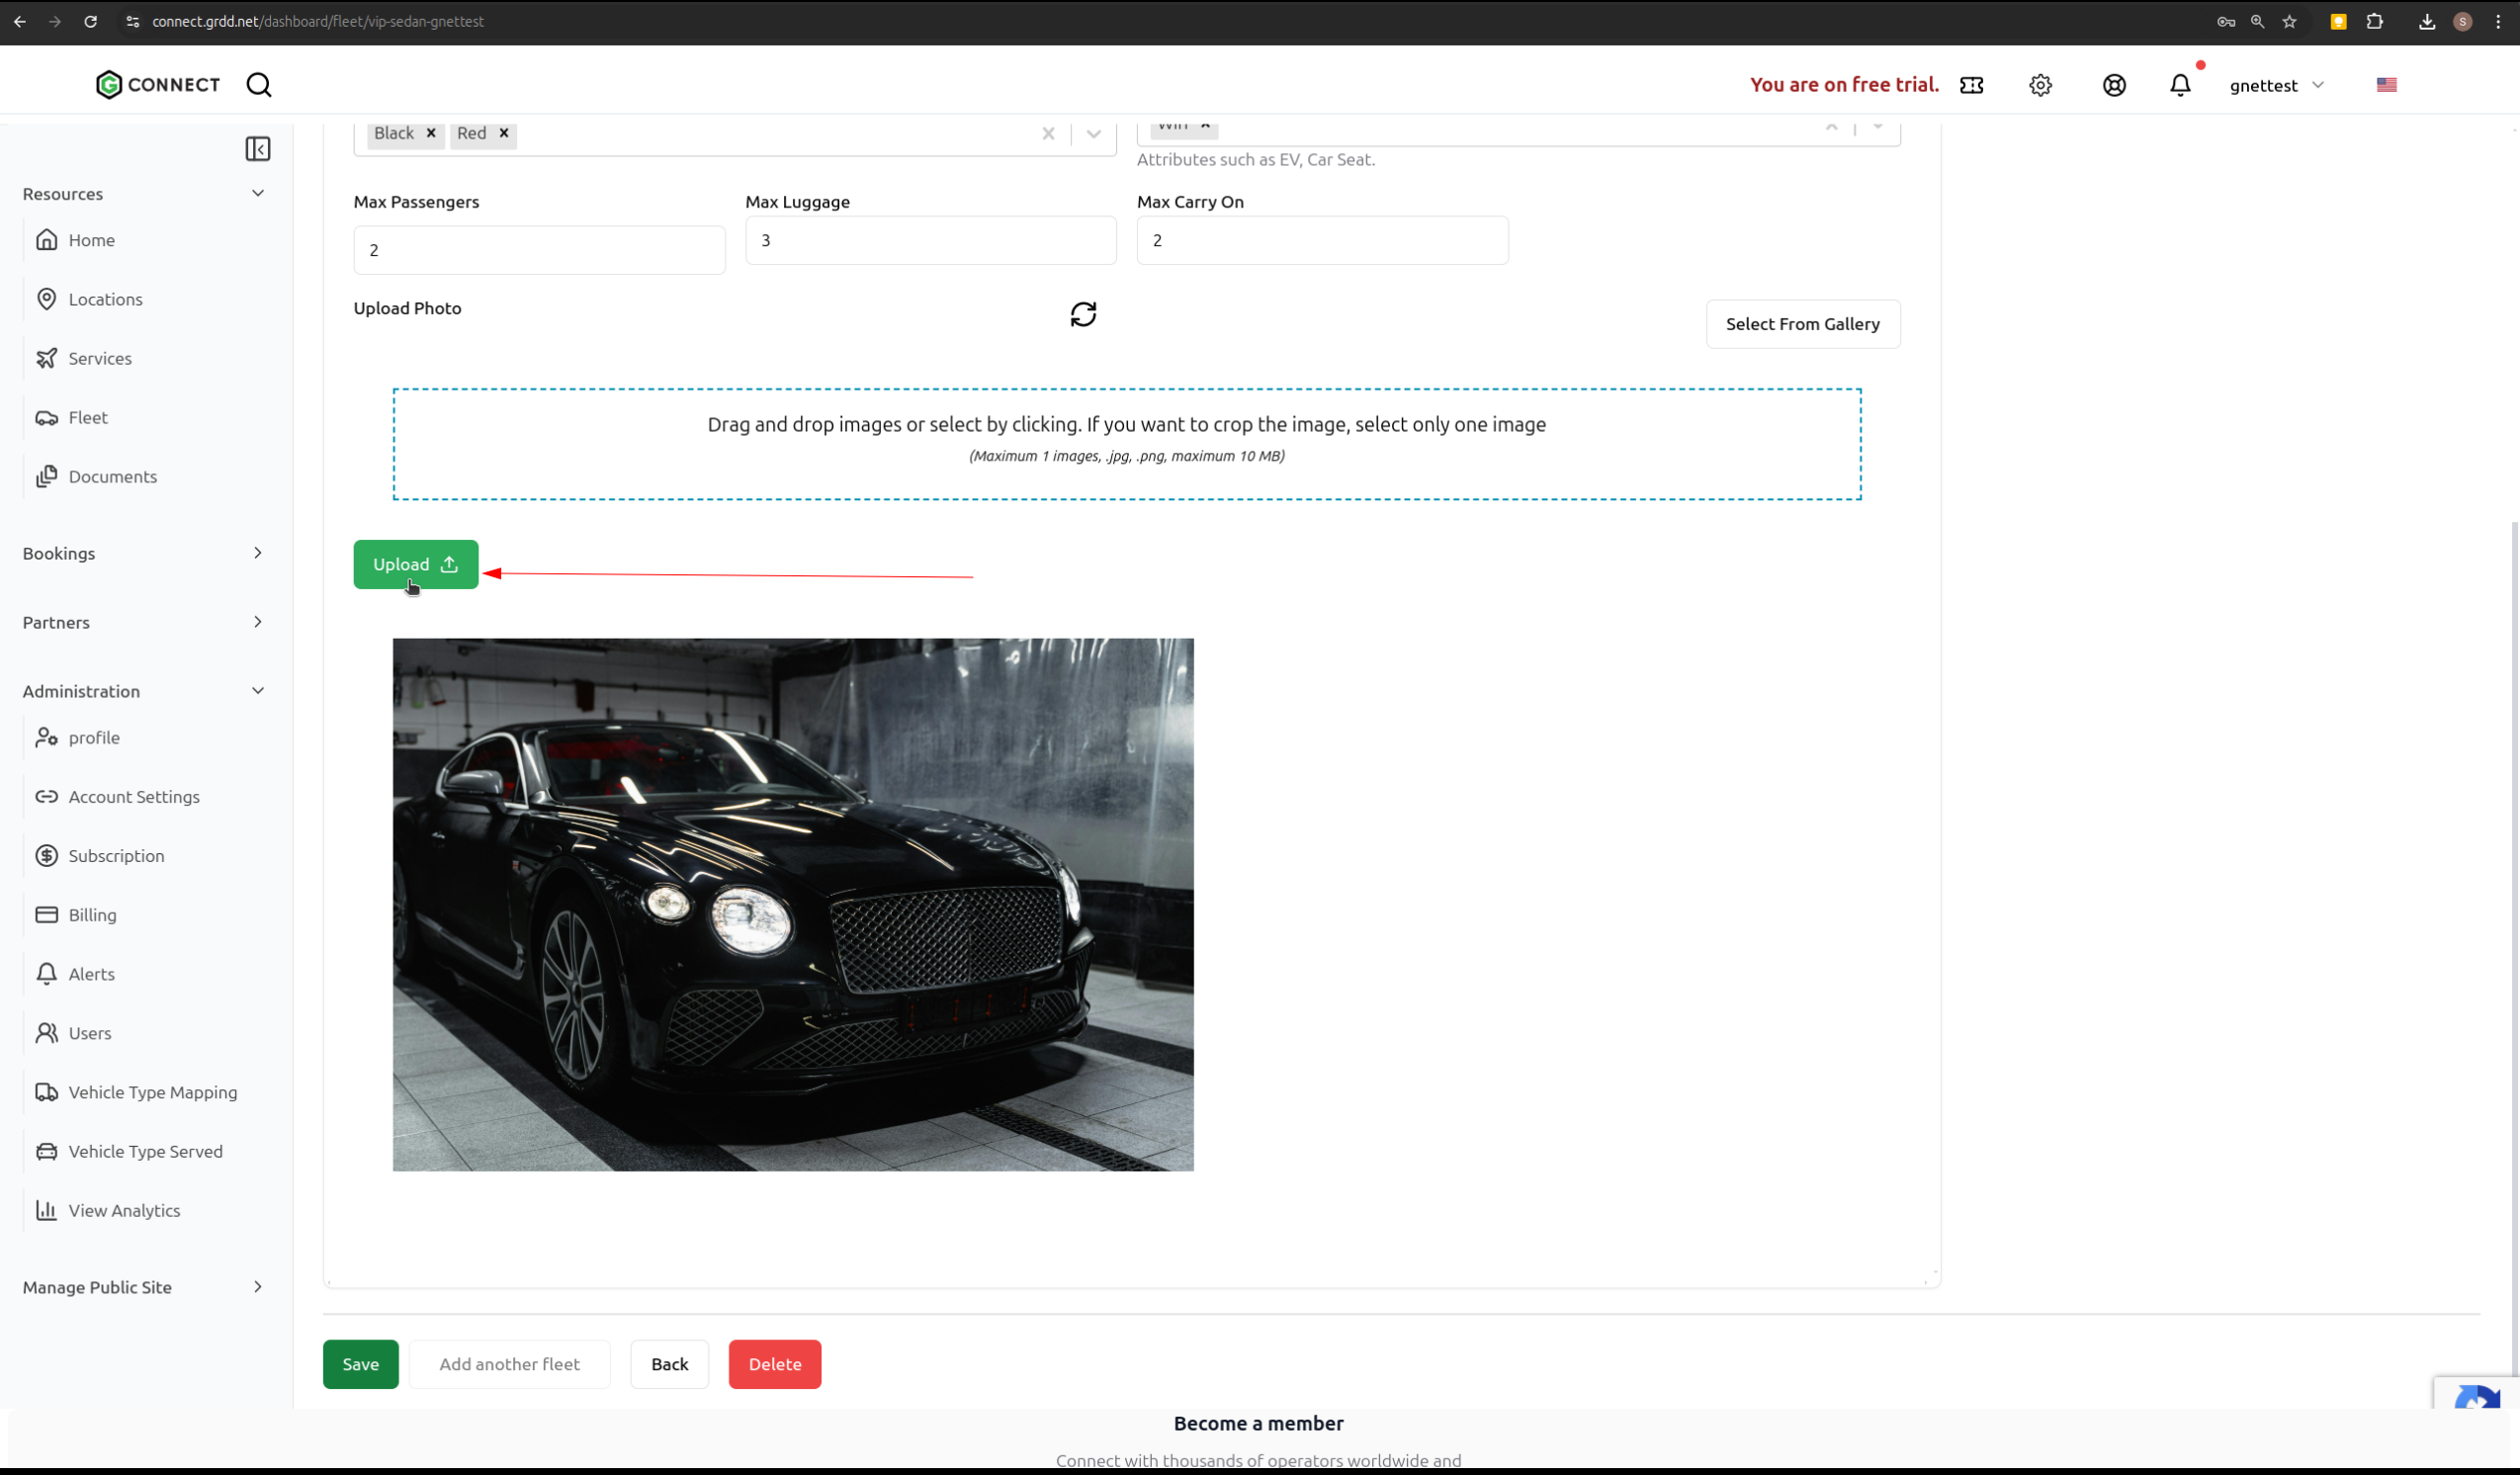Collapse the sidebar with the panel icon
This screenshot has width=2520, height=1475.
[x=257, y=149]
